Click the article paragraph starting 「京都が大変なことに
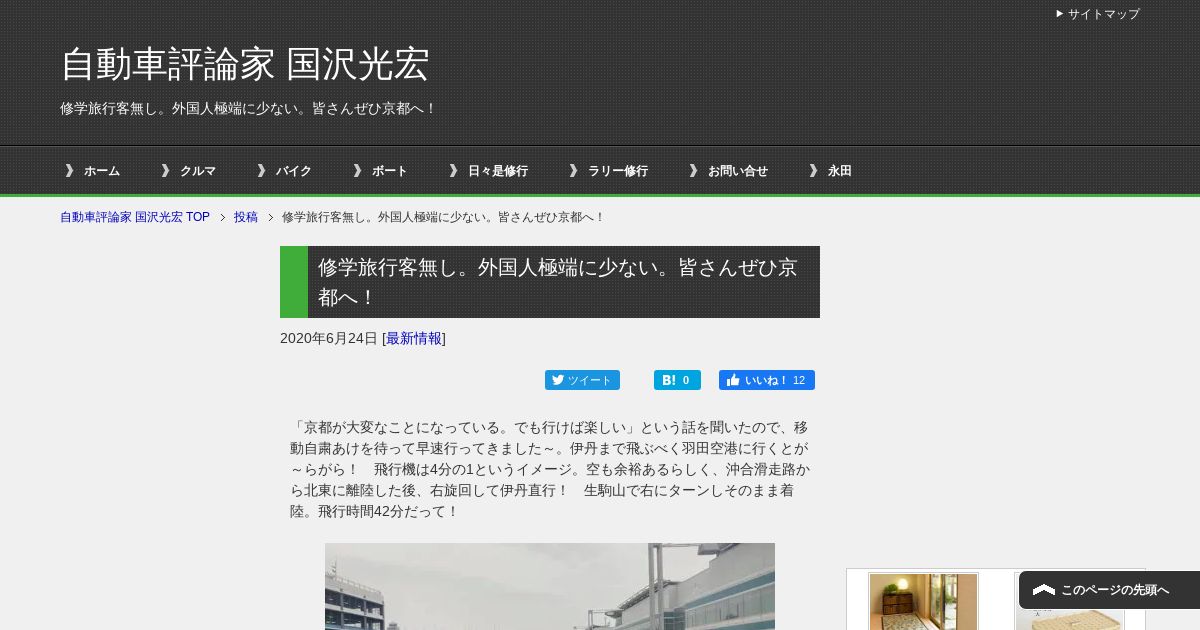The width and height of the screenshot is (1200, 630). 550,469
